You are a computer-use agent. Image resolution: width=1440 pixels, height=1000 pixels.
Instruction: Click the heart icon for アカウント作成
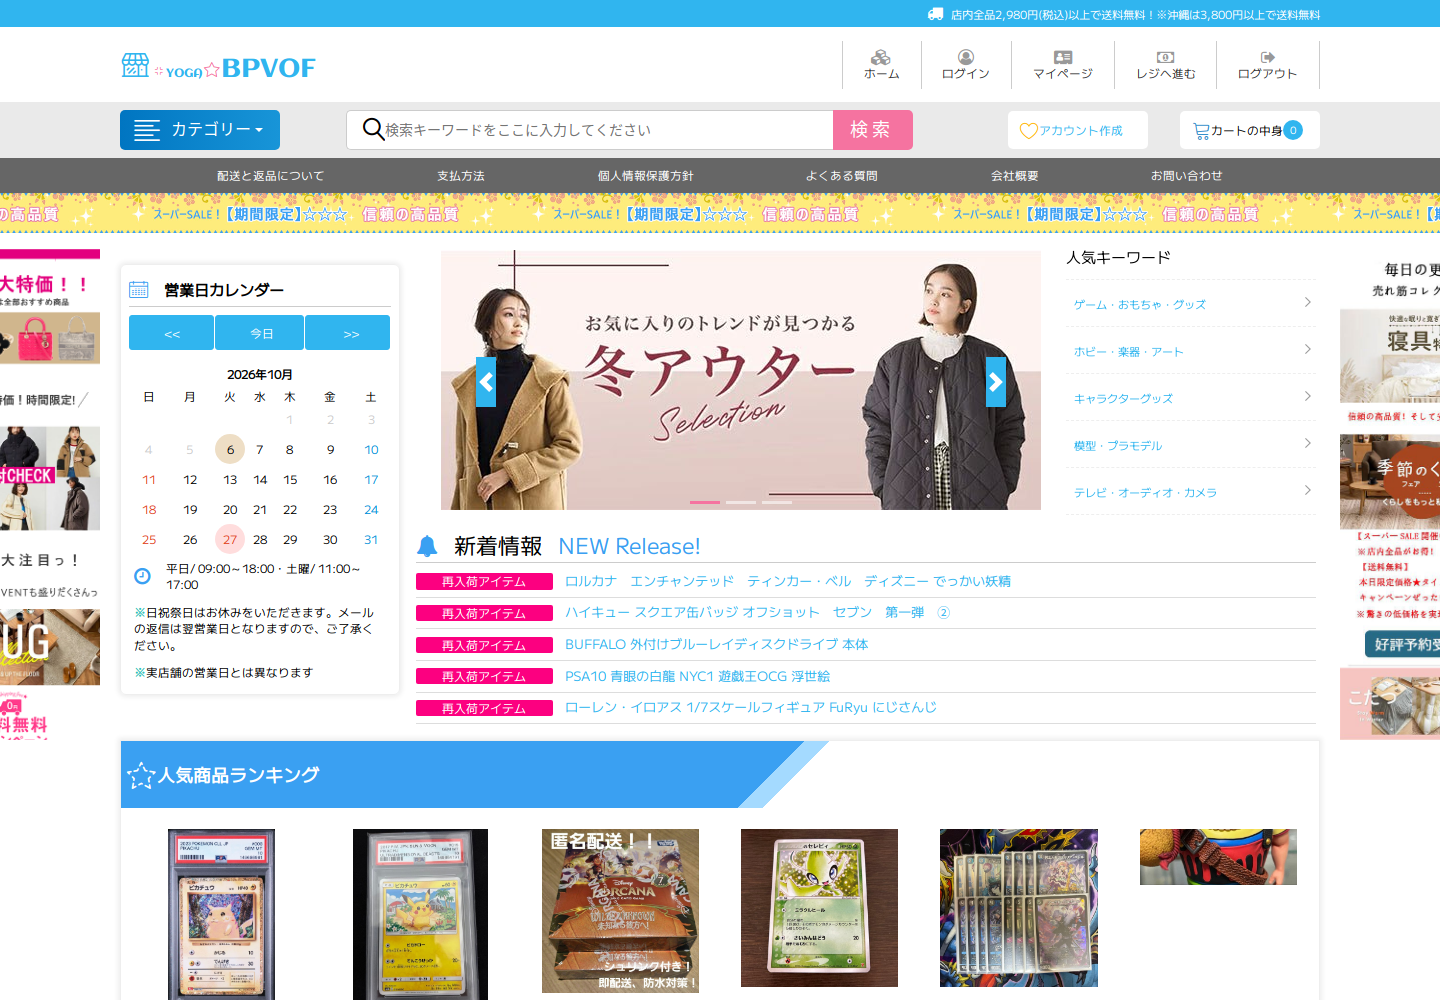pyautogui.click(x=1028, y=130)
